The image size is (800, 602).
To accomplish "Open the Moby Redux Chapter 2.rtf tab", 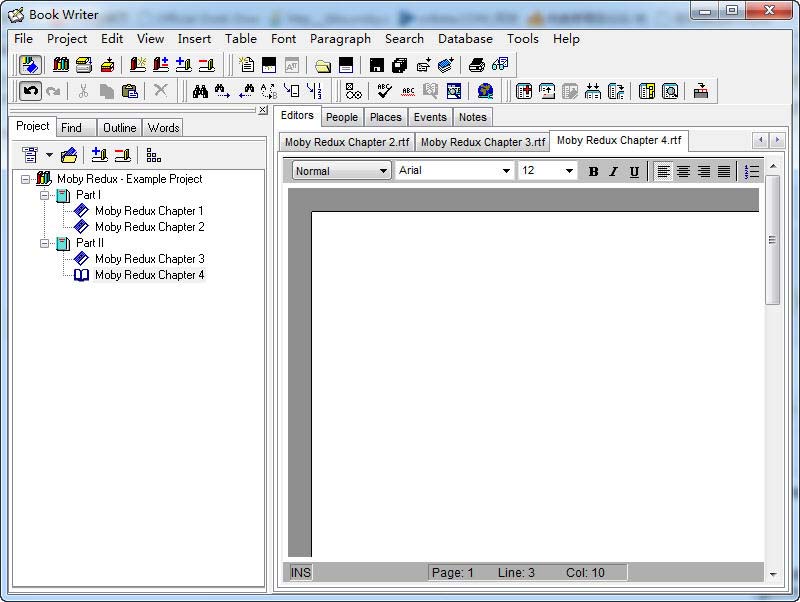I will pyautogui.click(x=346, y=142).
